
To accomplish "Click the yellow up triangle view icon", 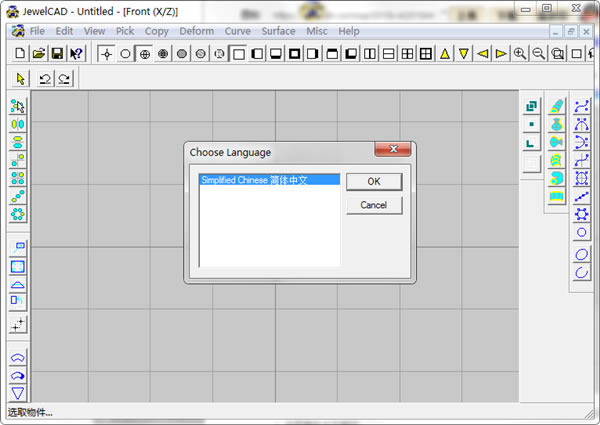I will pyautogui.click(x=445, y=53).
